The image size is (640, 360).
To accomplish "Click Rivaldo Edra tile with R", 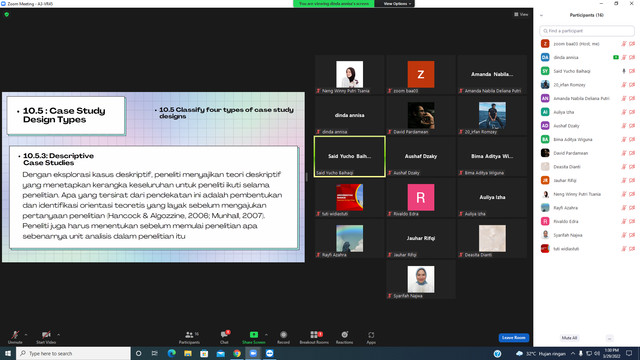I will pyautogui.click(x=421, y=198).
